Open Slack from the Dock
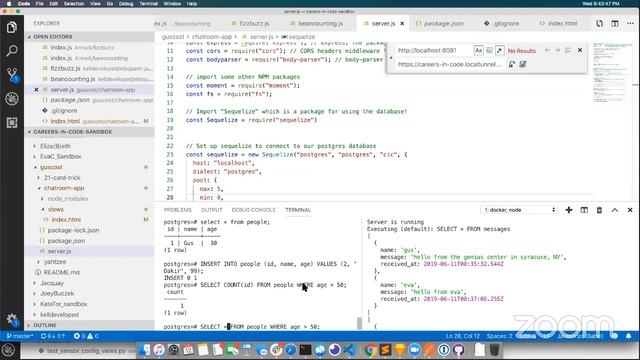 click(x=276, y=350)
